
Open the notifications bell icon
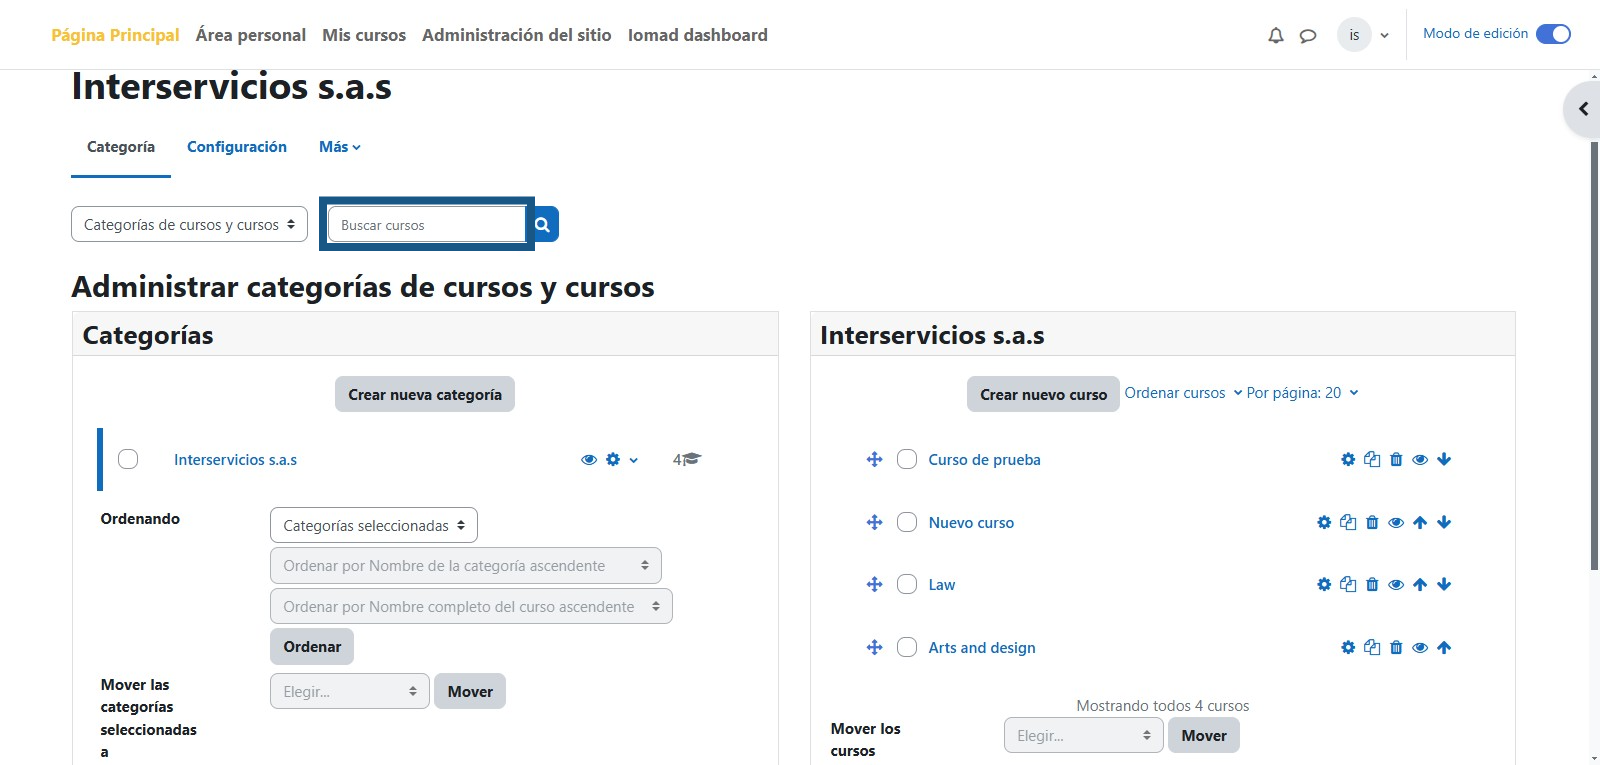point(1275,36)
